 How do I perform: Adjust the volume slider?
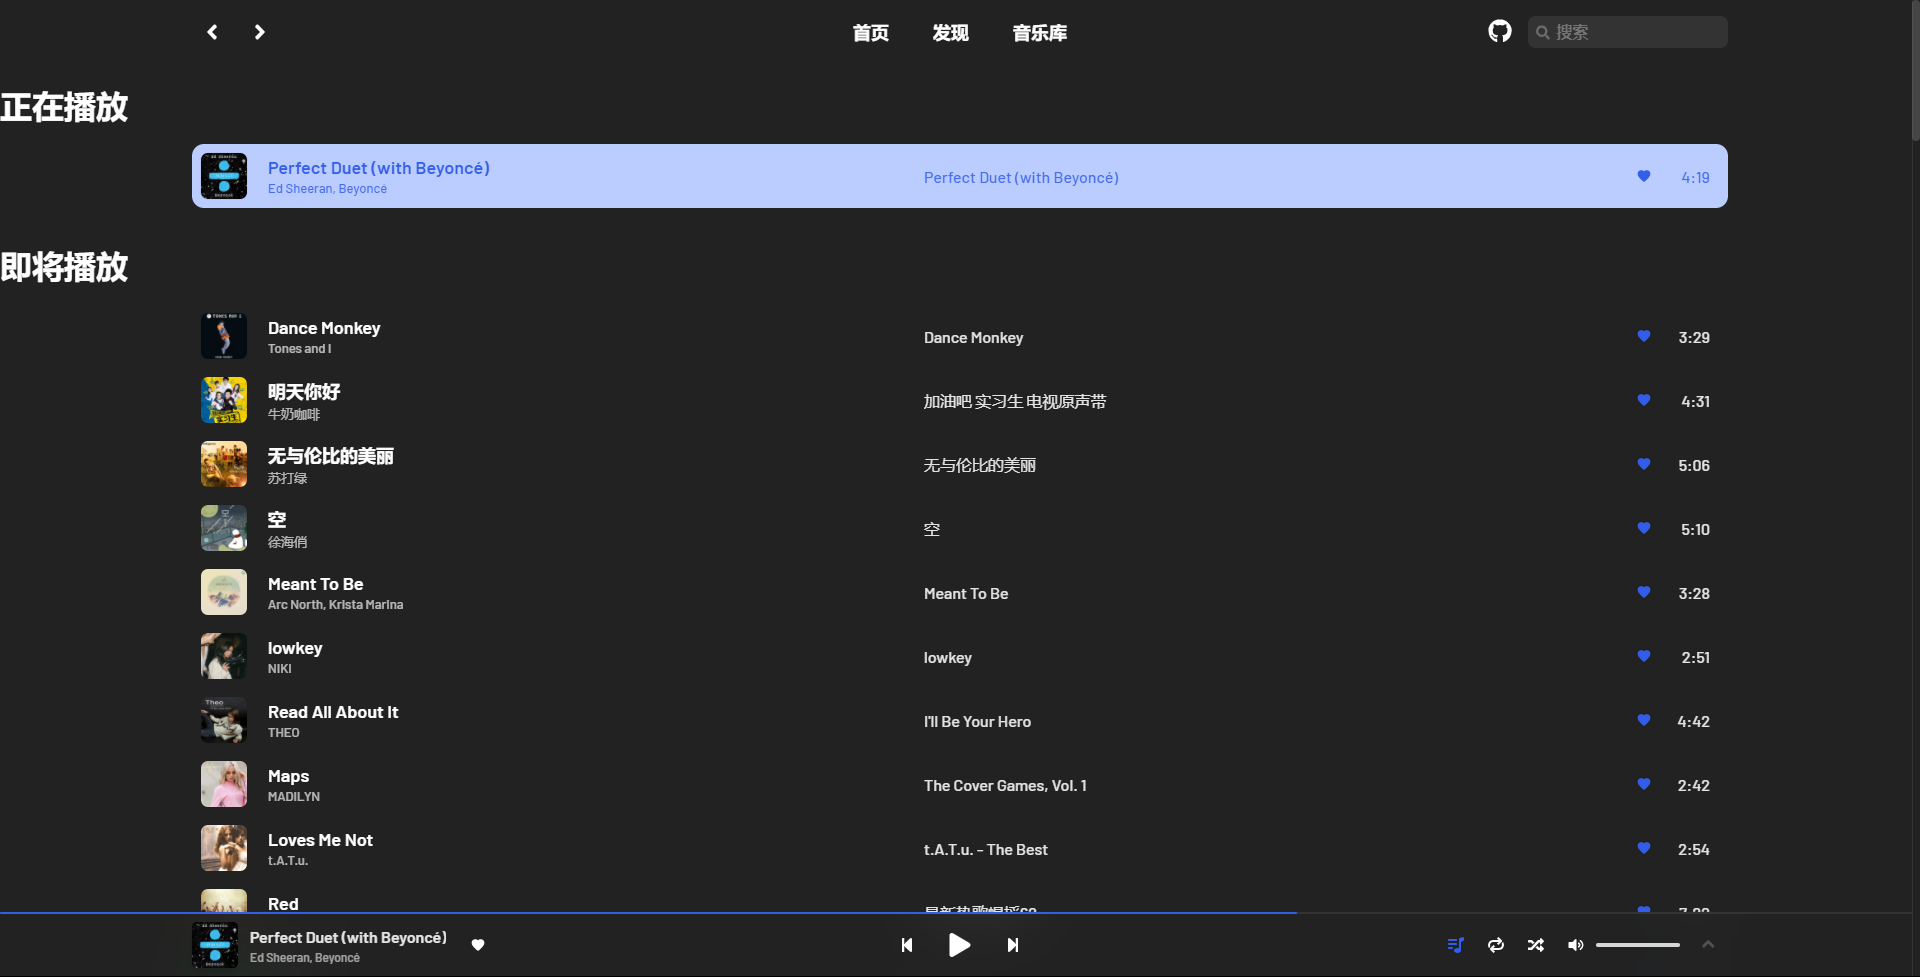click(x=1639, y=944)
